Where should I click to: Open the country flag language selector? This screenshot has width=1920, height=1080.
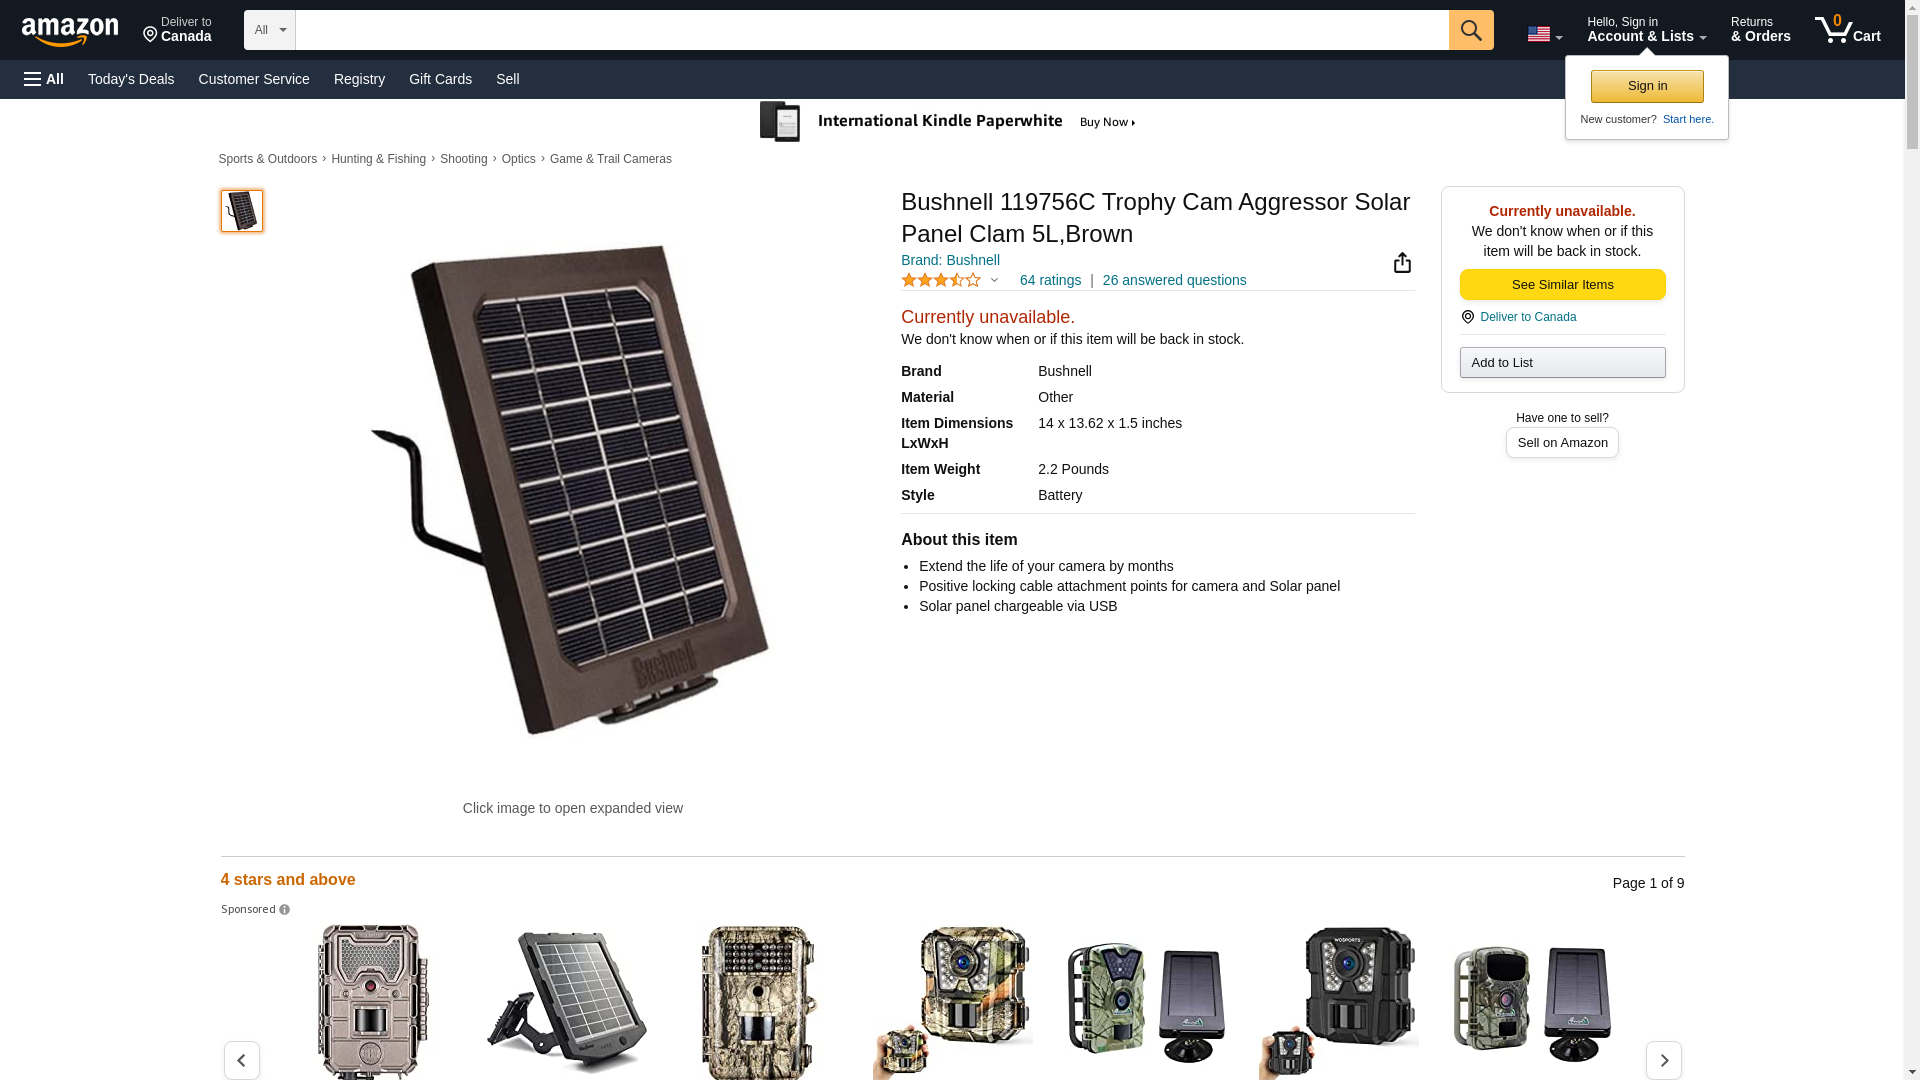tap(1543, 34)
